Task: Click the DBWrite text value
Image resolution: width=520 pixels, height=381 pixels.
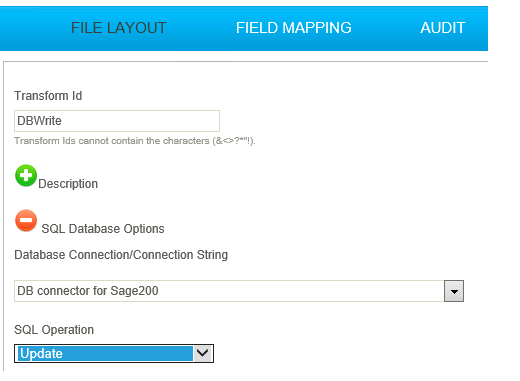Action: point(39,121)
